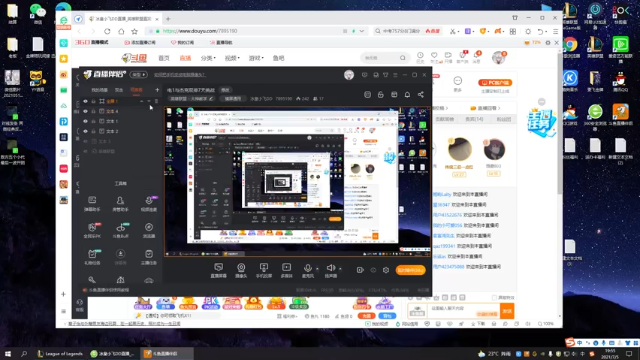The image size is (640, 360).
Task: Move the 全屏1 source down
Action: [x=149, y=101]
